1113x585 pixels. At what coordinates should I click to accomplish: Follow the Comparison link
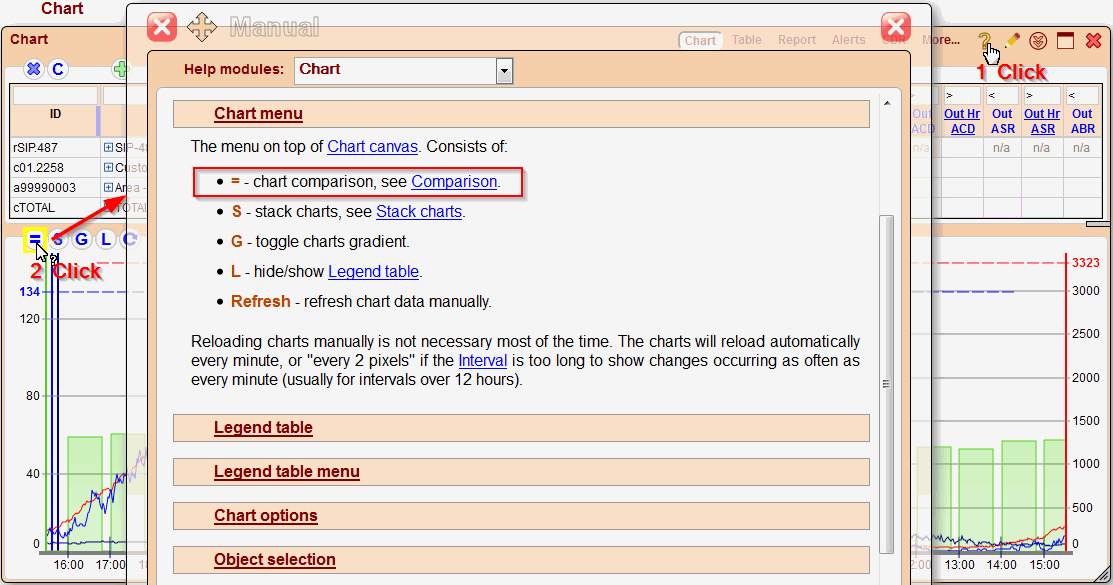pyautogui.click(x=454, y=182)
